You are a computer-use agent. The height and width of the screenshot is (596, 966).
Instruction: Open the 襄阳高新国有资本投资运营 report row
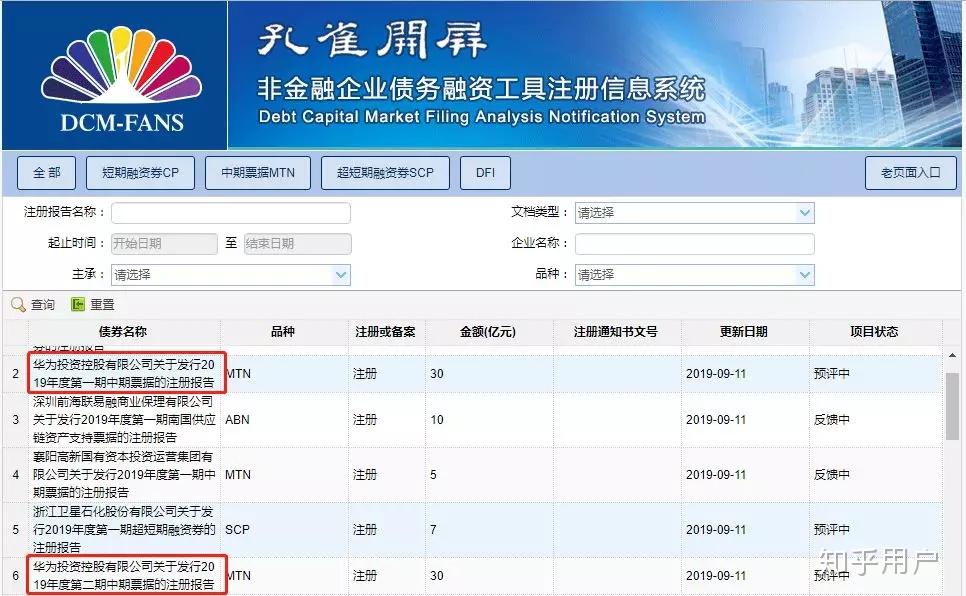[124, 475]
